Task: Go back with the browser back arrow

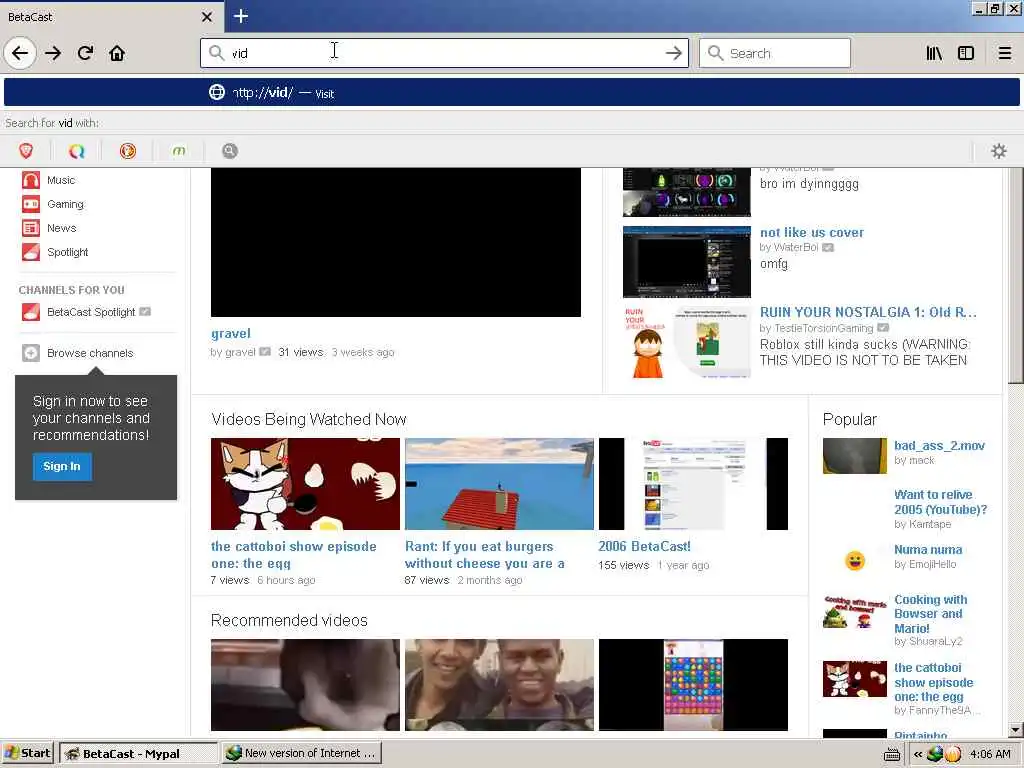Action: tap(20, 53)
